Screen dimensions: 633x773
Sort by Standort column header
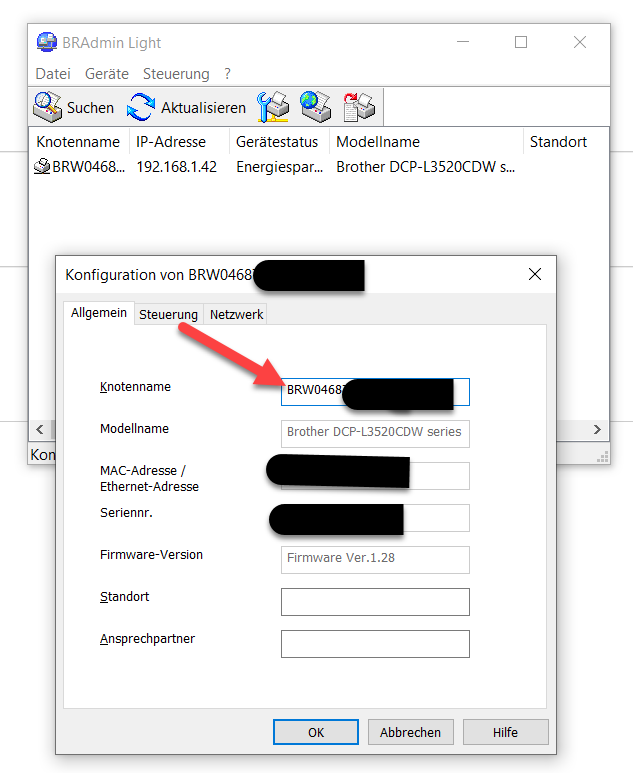click(x=566, y=141)
